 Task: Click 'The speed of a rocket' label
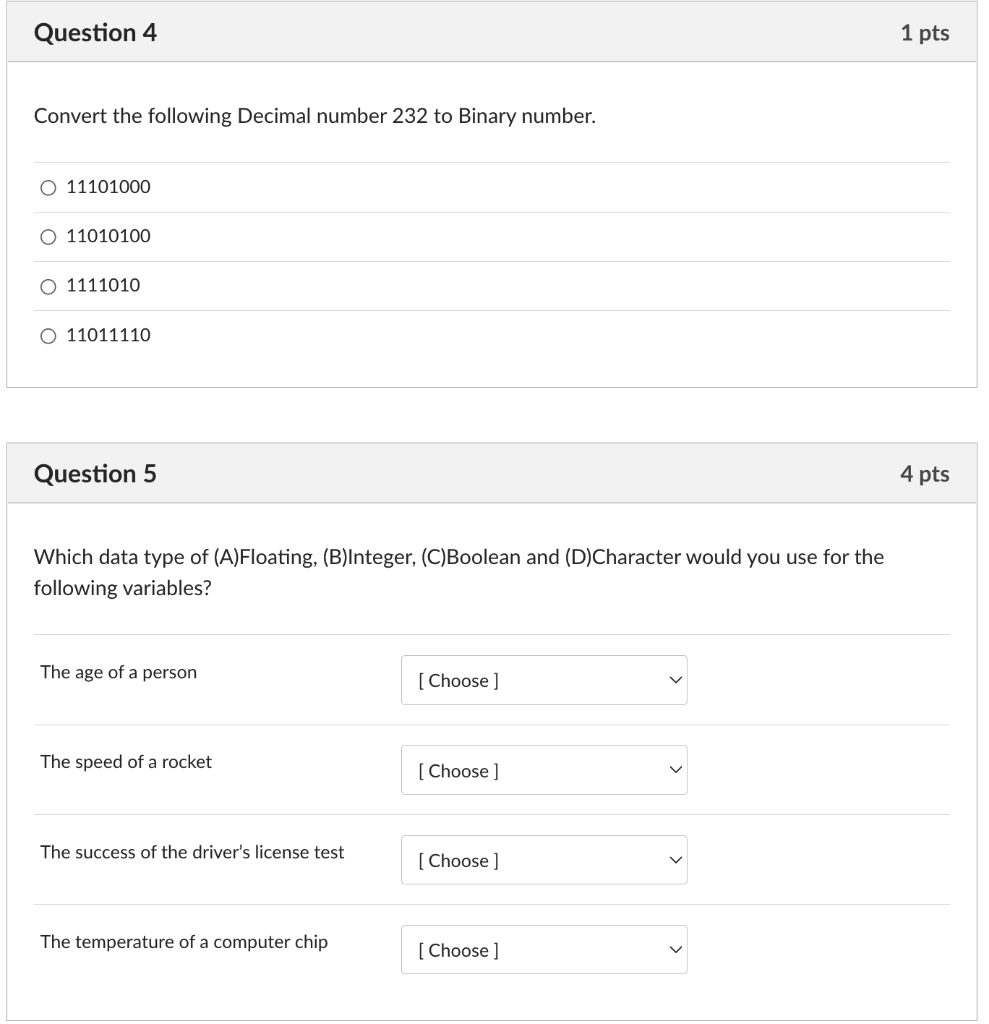click(126, 762)
